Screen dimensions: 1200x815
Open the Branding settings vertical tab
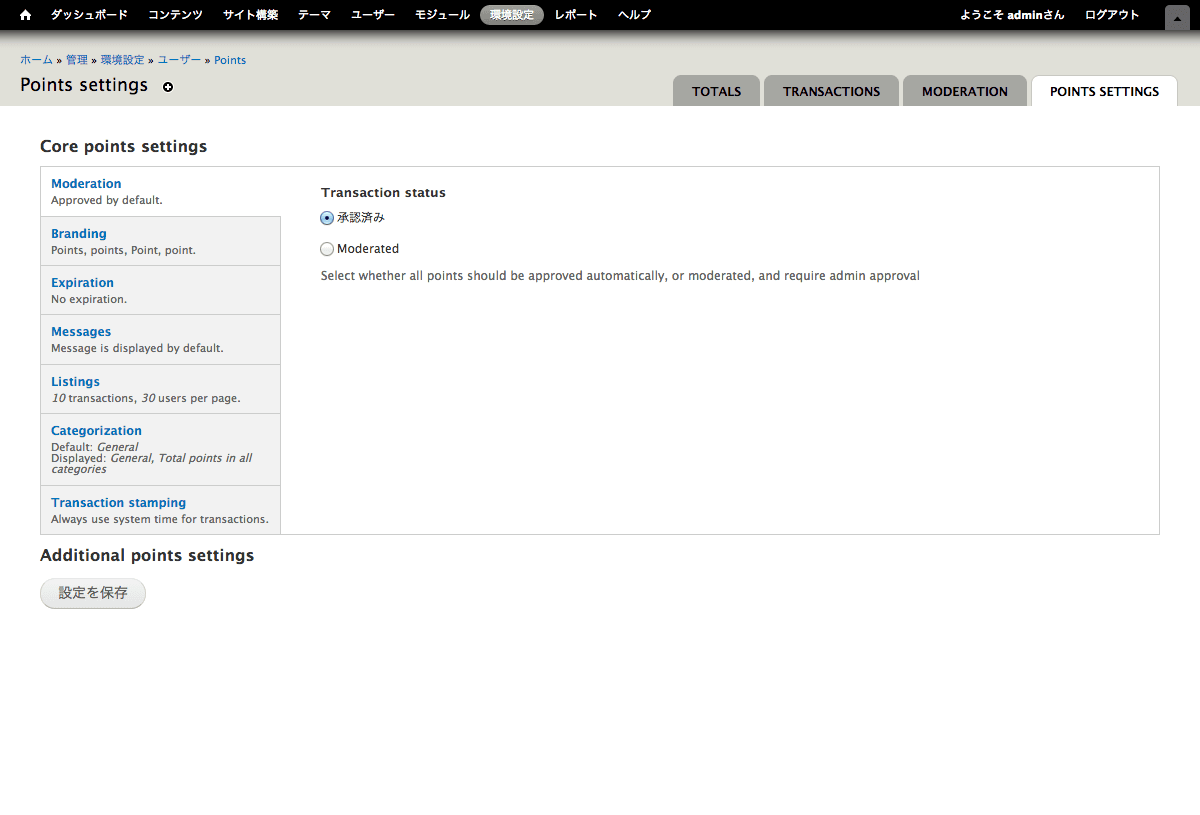79,234
